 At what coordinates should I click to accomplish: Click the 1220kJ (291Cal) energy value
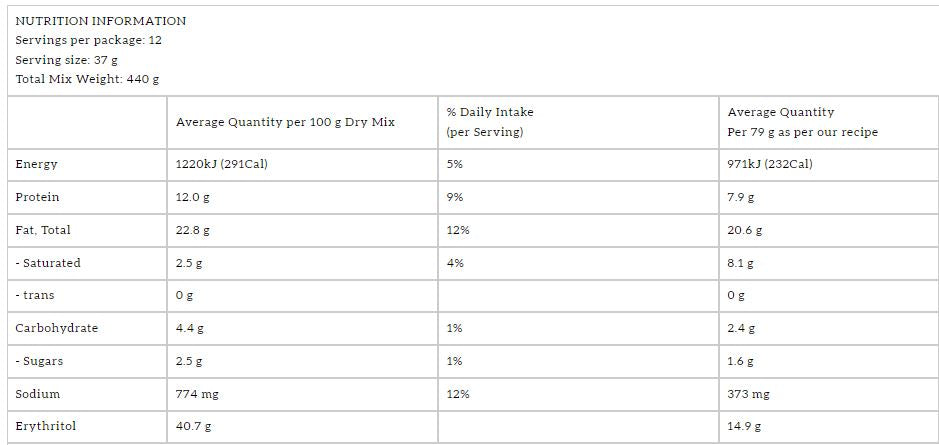click(221, 164)
